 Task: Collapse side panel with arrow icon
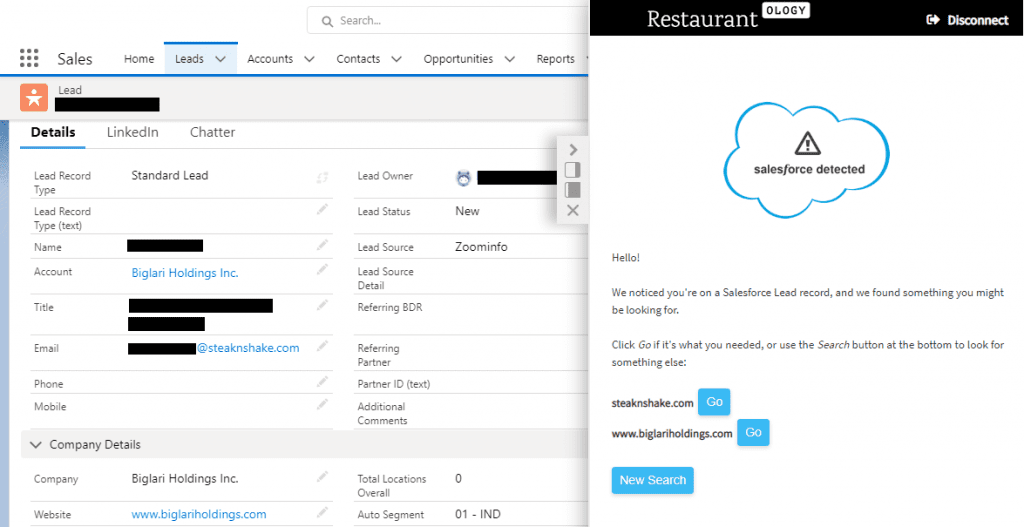click(x=573, y=150)
